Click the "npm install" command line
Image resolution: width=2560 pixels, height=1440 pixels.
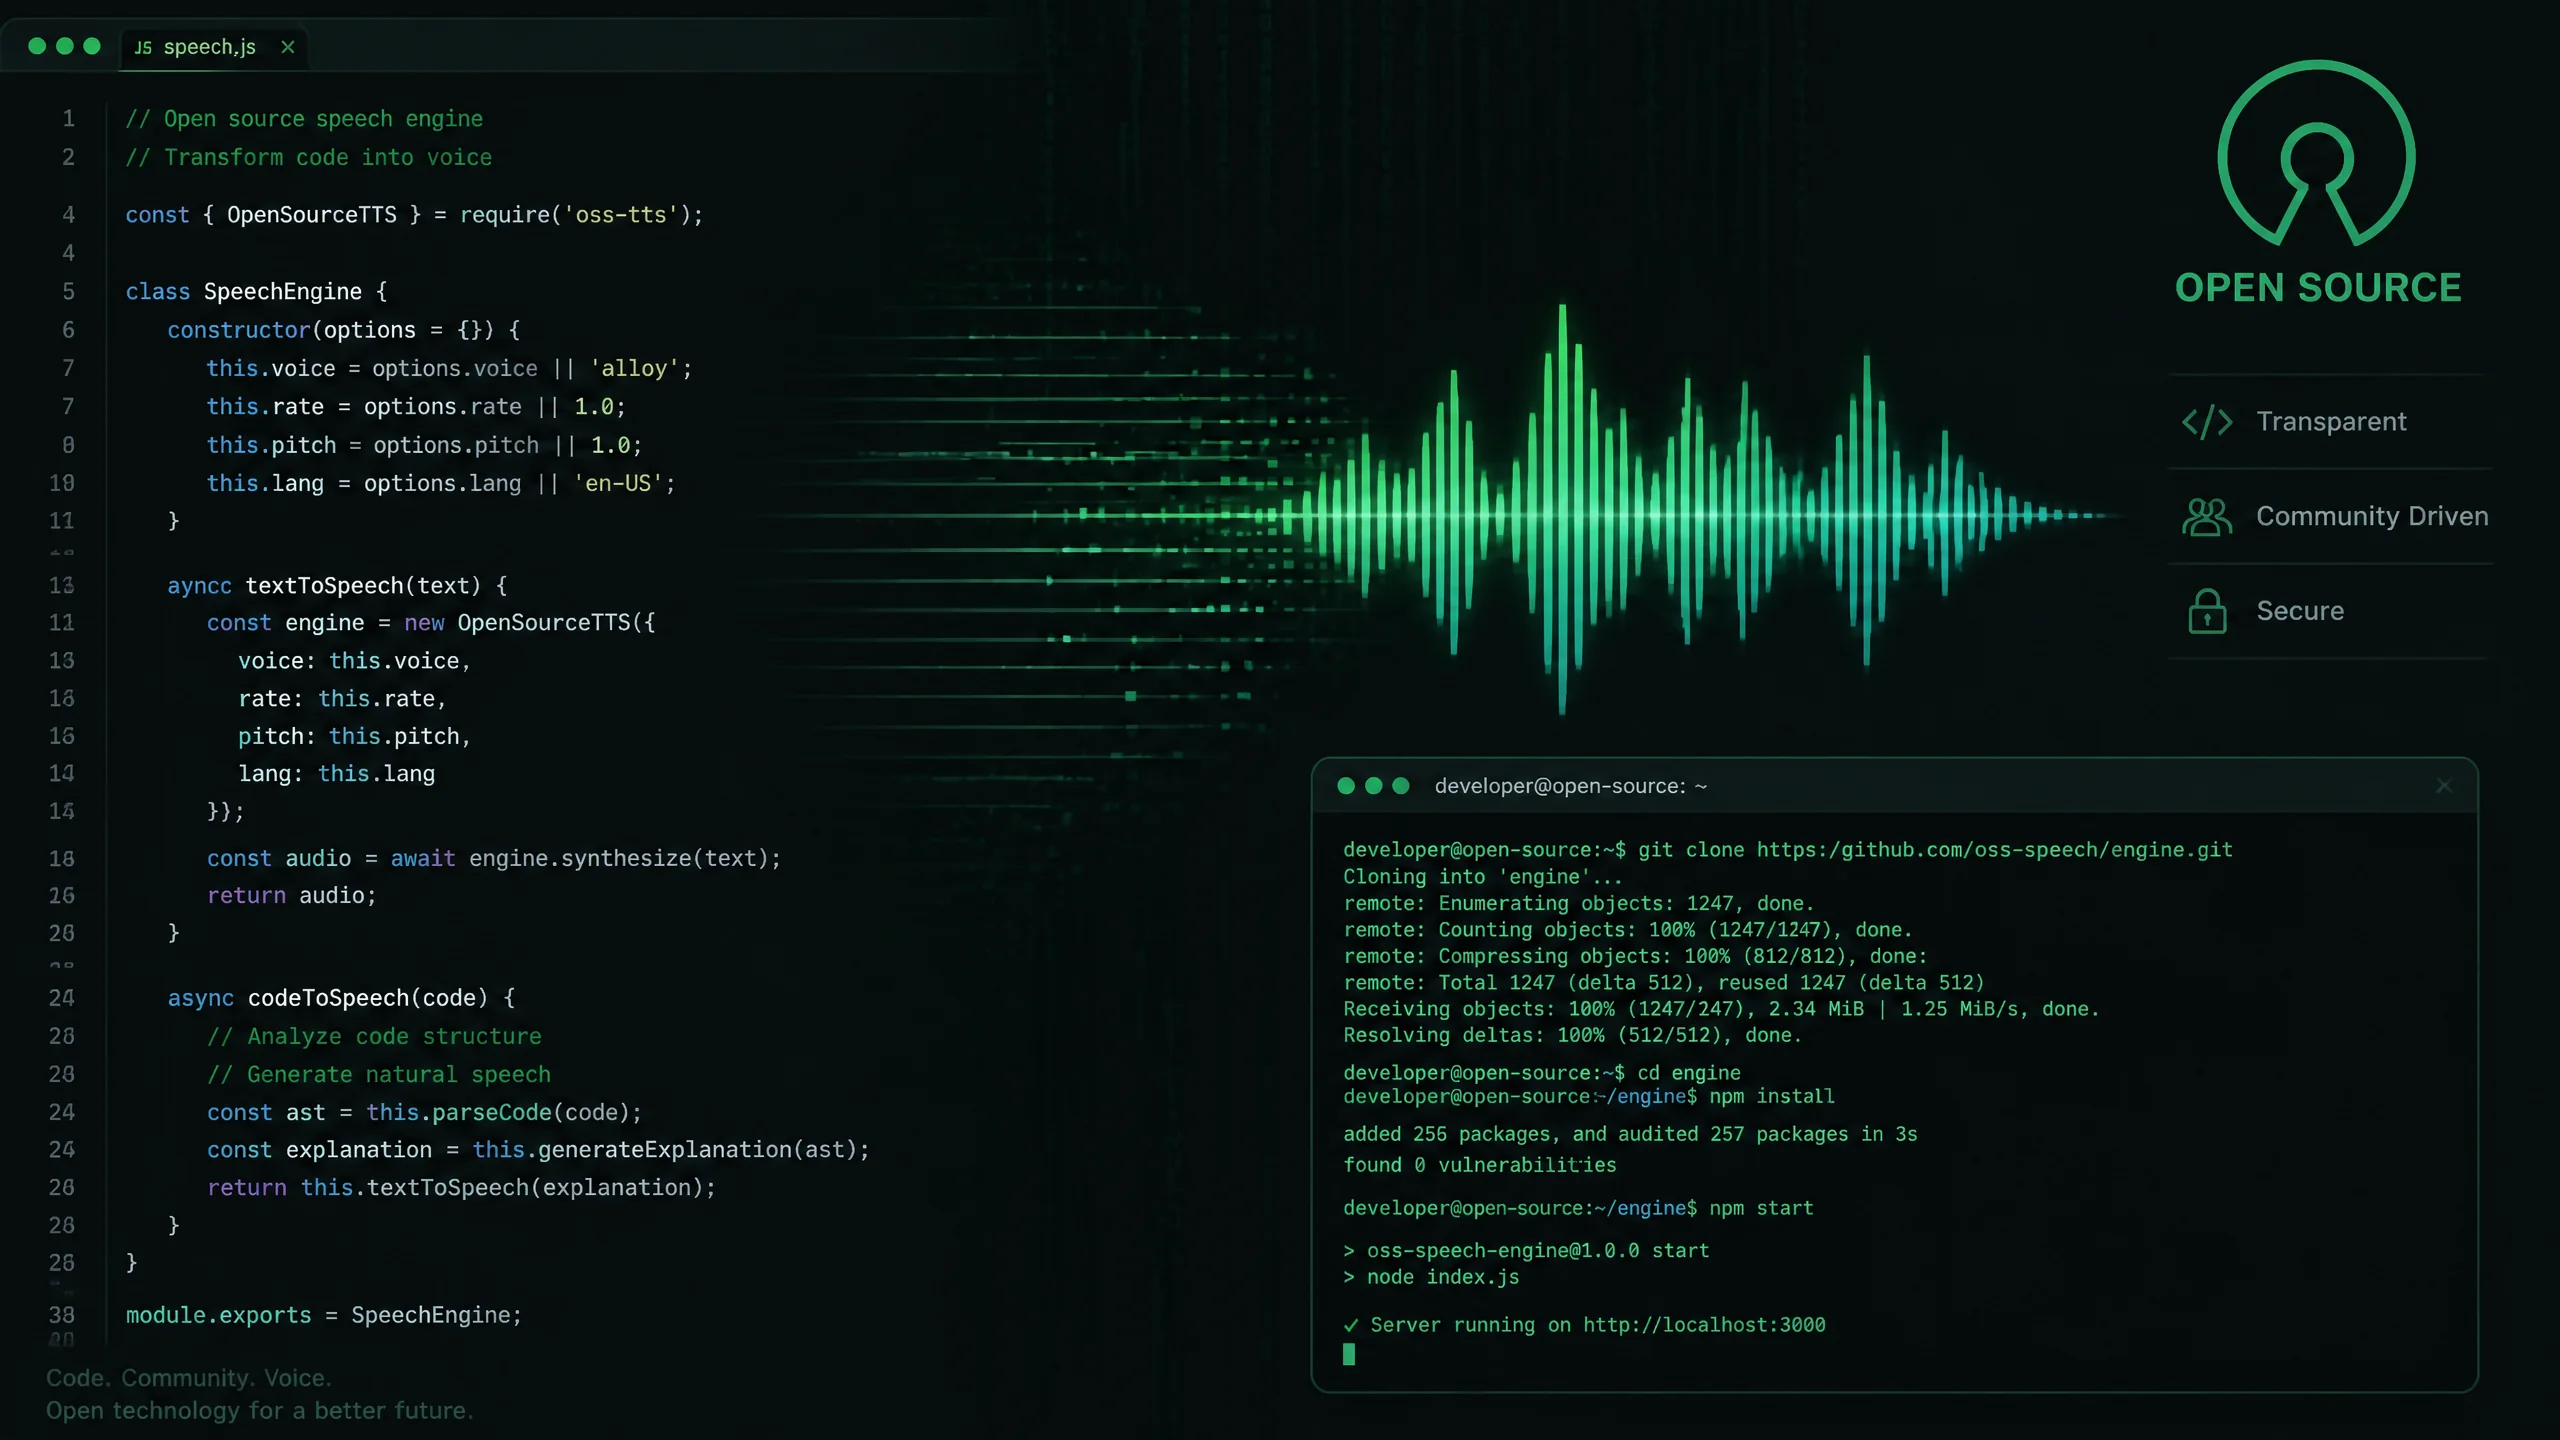(x=1589, y=1097)
